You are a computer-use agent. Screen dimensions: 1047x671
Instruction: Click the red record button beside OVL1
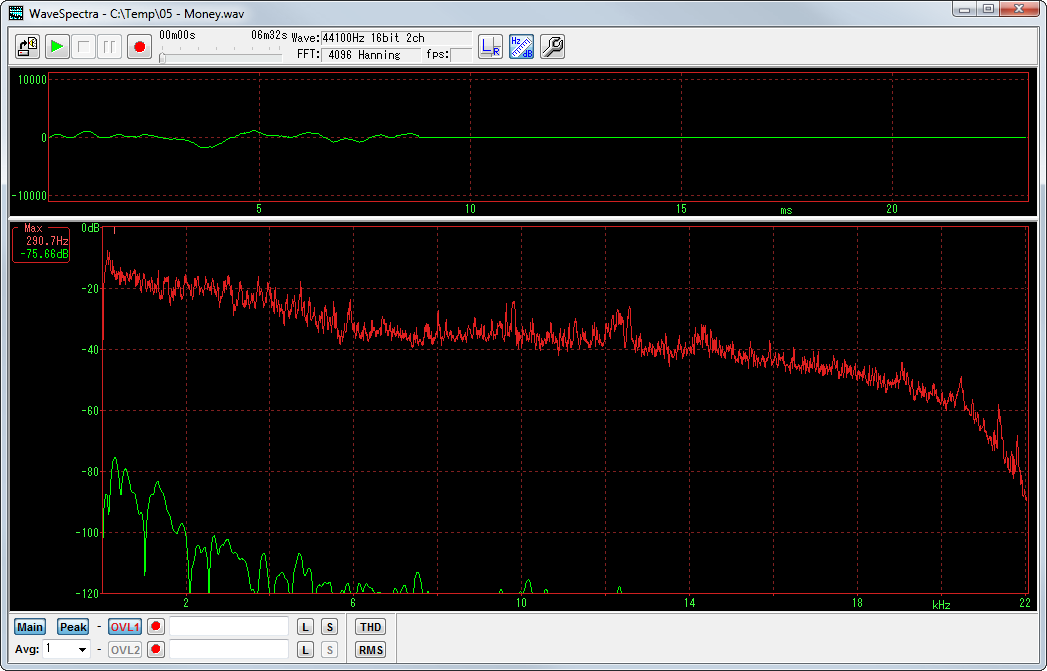coord(156,627)
